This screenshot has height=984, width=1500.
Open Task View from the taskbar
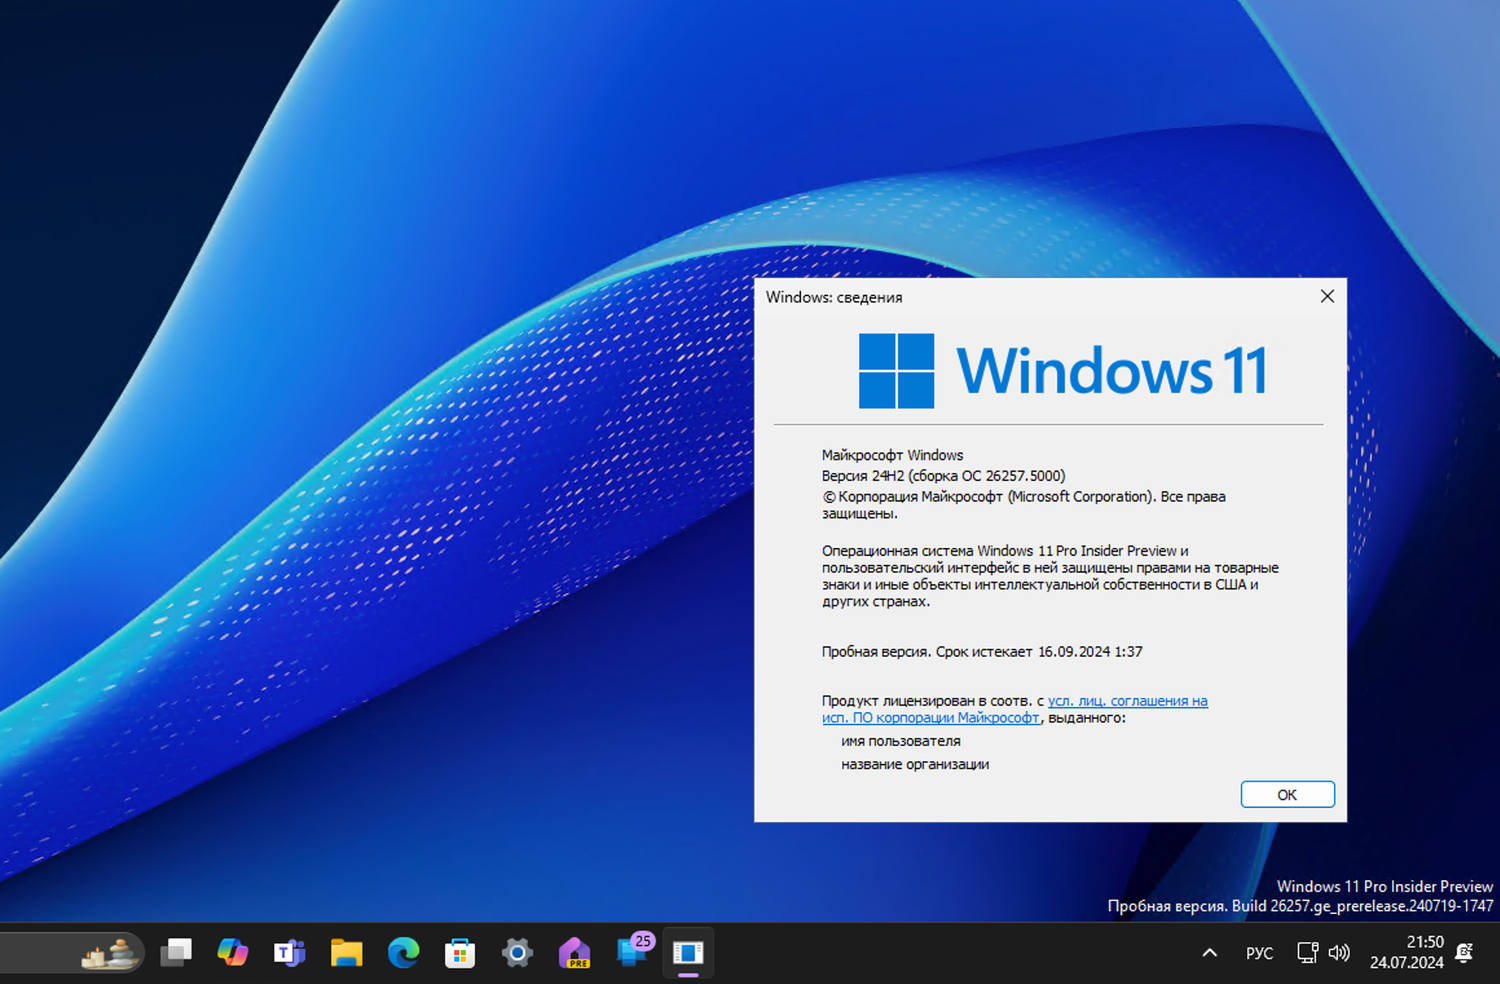click(176, 952)
